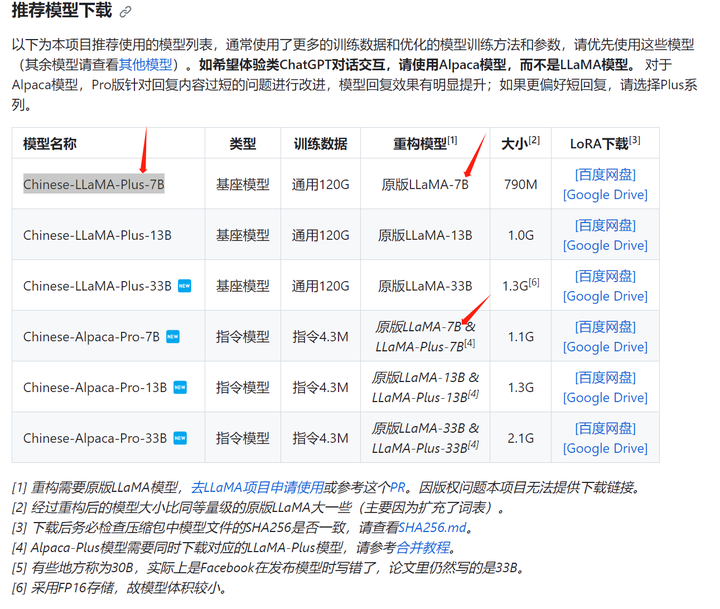Click 指令4.3M in the Chinese-Alpaca-Pro-7B row
Screen dimensions: 720x609
[x=321, y=337]
